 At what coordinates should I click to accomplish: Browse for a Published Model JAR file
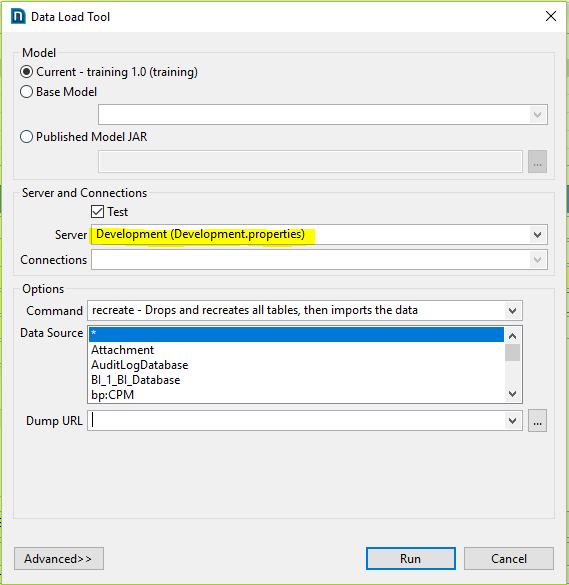coord(537,162)
